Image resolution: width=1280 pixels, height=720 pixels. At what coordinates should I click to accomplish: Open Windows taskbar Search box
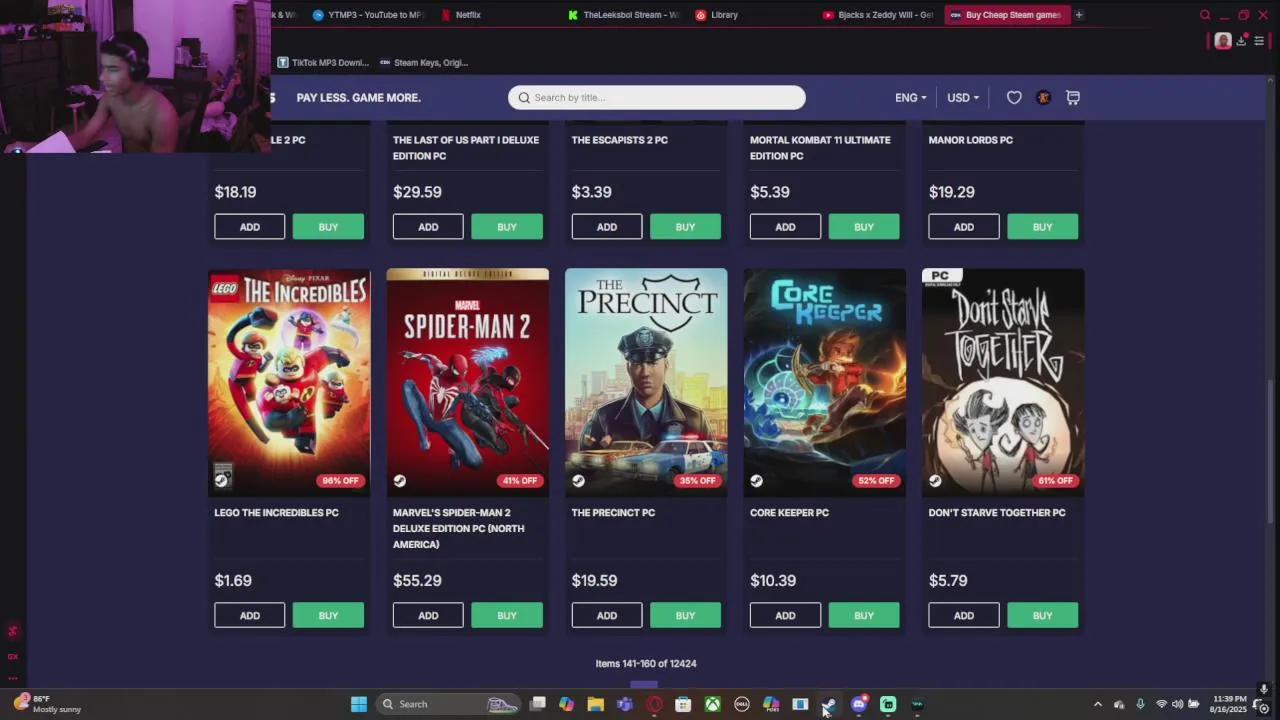[448, 704]
